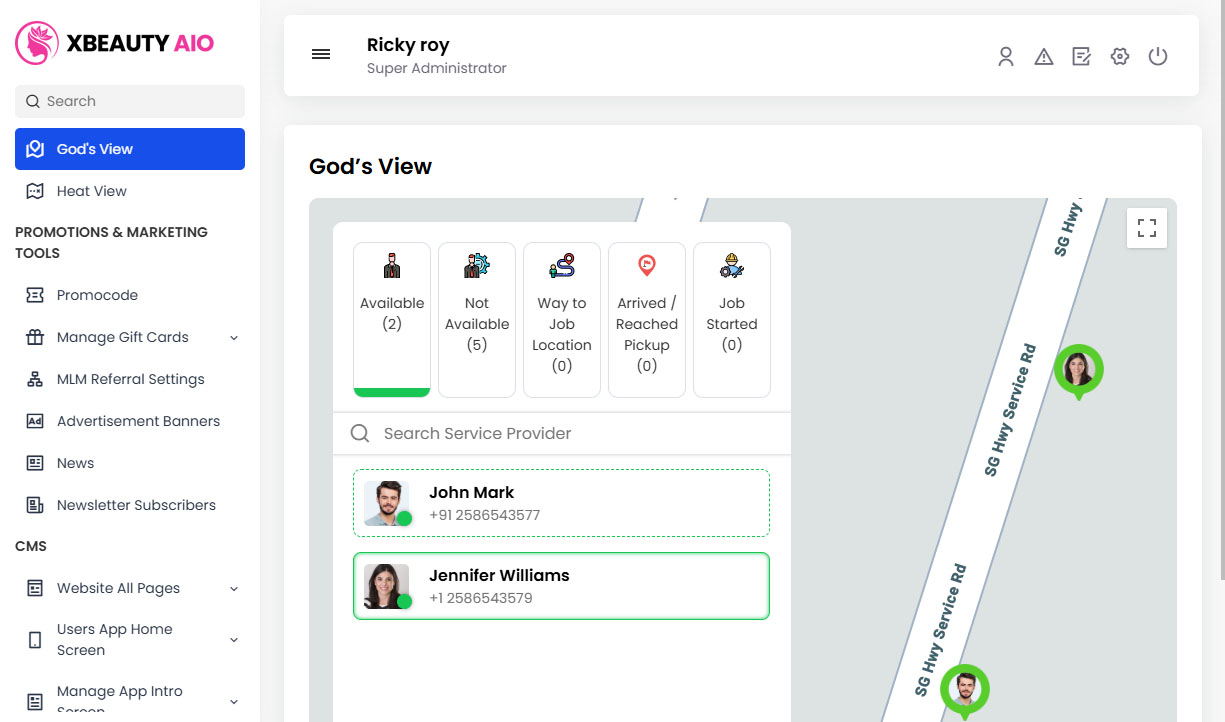This screenshot has width=1225, height=722.
Task: Open the Promocode menu item
Action: pos(97,295)
